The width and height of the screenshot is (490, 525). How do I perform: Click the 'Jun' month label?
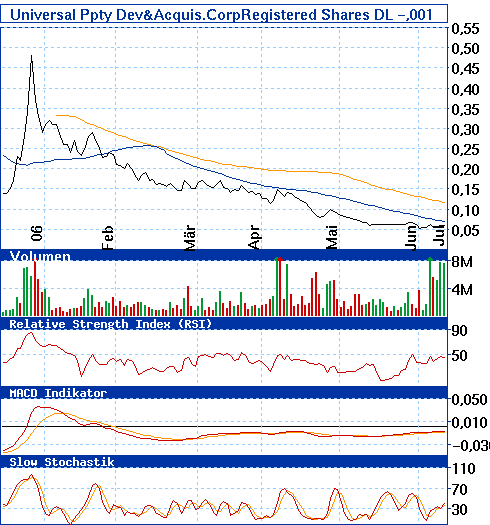click(x=411, y=238)
